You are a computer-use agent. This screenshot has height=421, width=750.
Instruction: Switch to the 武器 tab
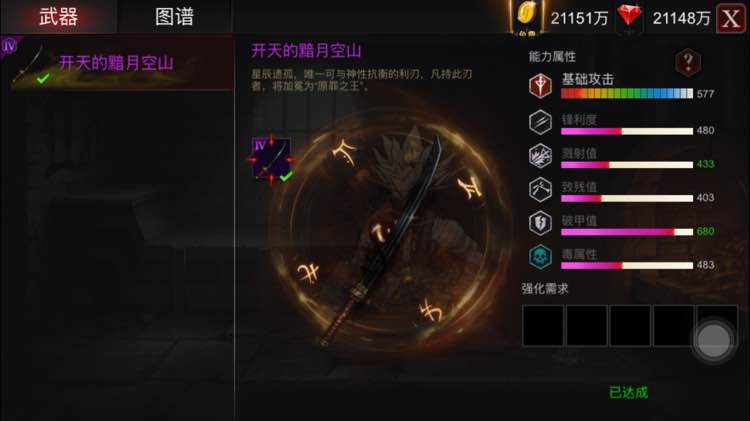click(x=58, y=17)
